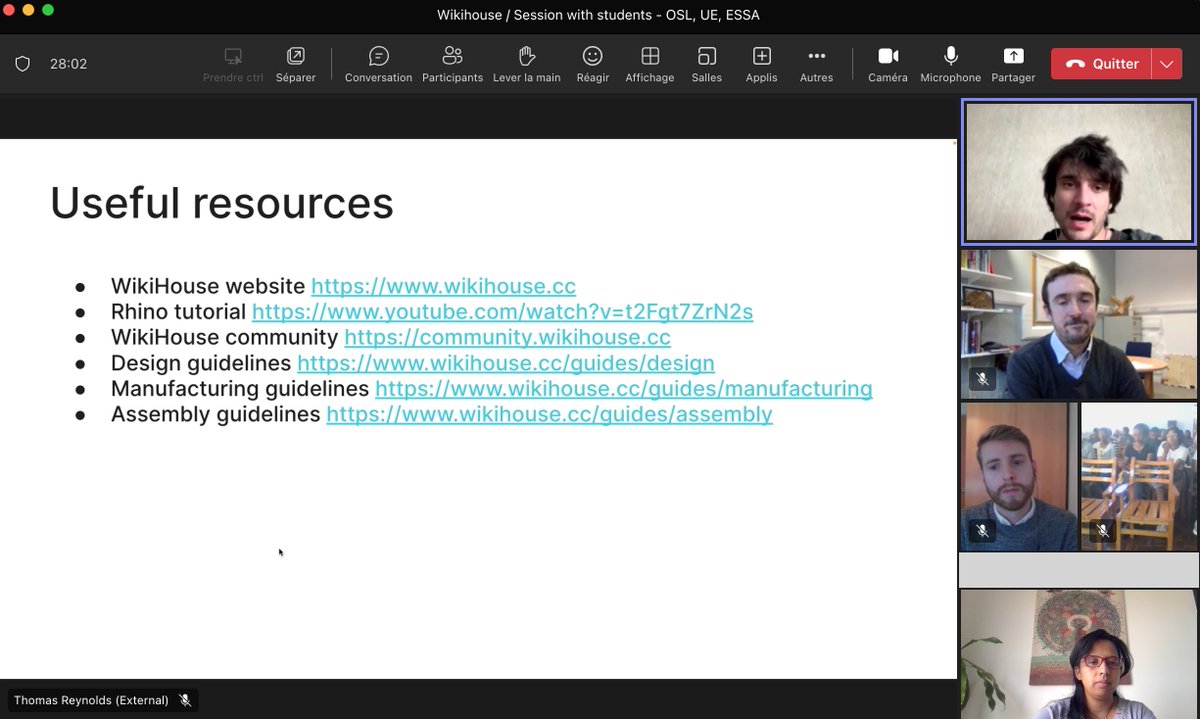The image size is (1200, 719).
Task: Click the Useful resources slide title
Action: [x=222, y=203]
